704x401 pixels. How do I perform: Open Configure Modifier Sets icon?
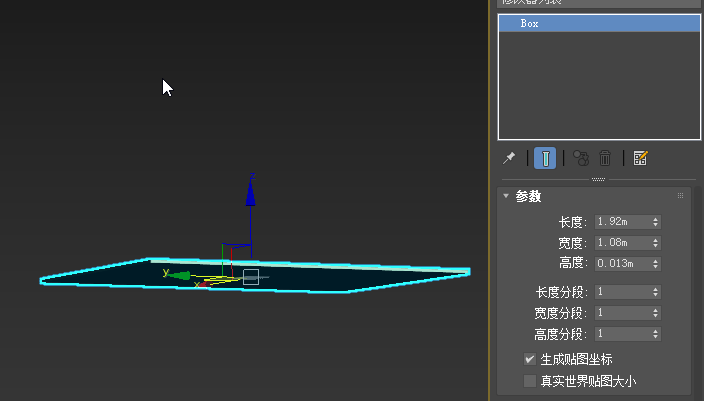640,158
